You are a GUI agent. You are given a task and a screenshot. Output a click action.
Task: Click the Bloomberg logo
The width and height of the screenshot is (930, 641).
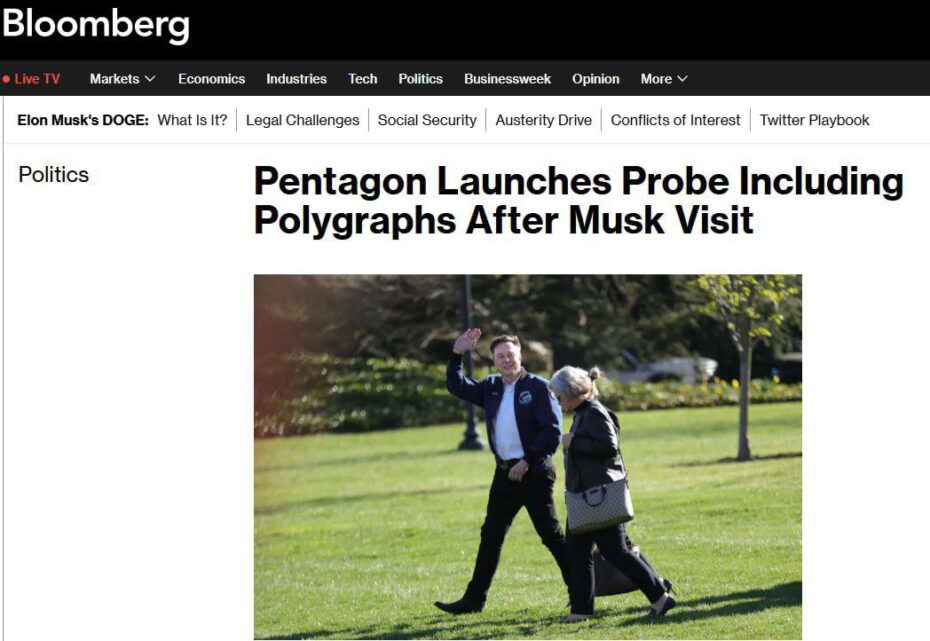[95, 25]
